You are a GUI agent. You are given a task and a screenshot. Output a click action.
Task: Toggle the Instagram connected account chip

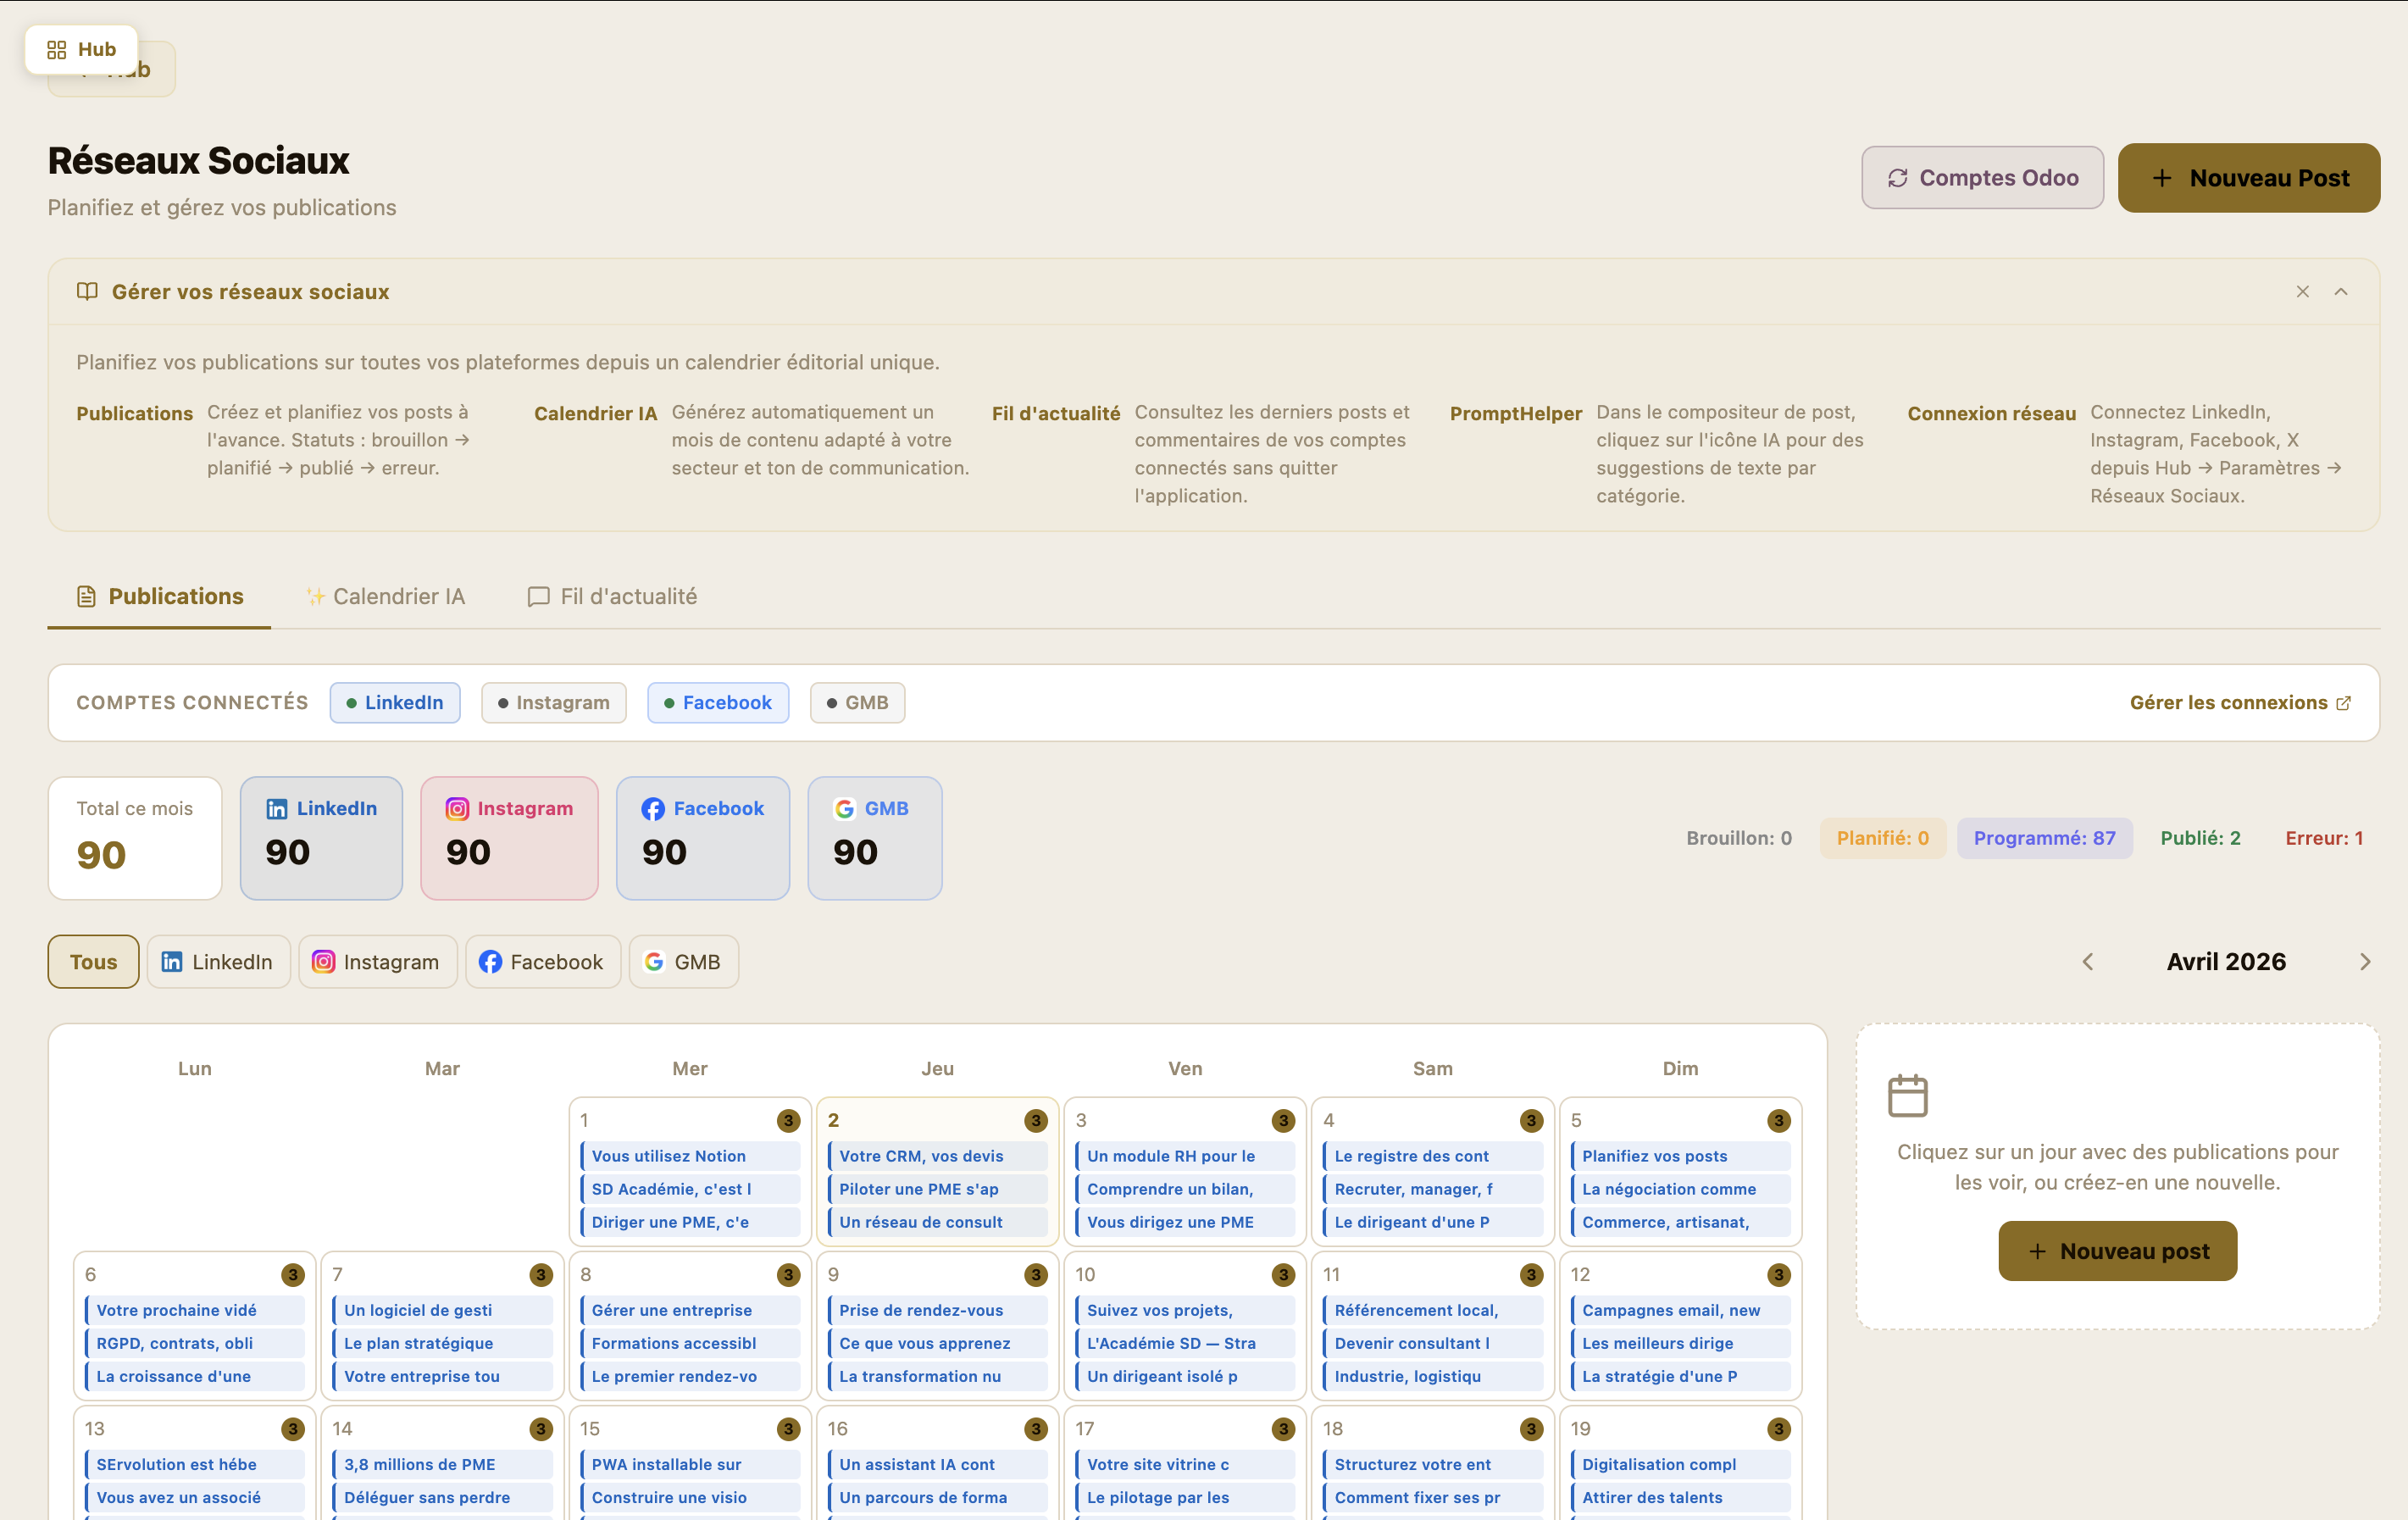[x=553, y=702]
